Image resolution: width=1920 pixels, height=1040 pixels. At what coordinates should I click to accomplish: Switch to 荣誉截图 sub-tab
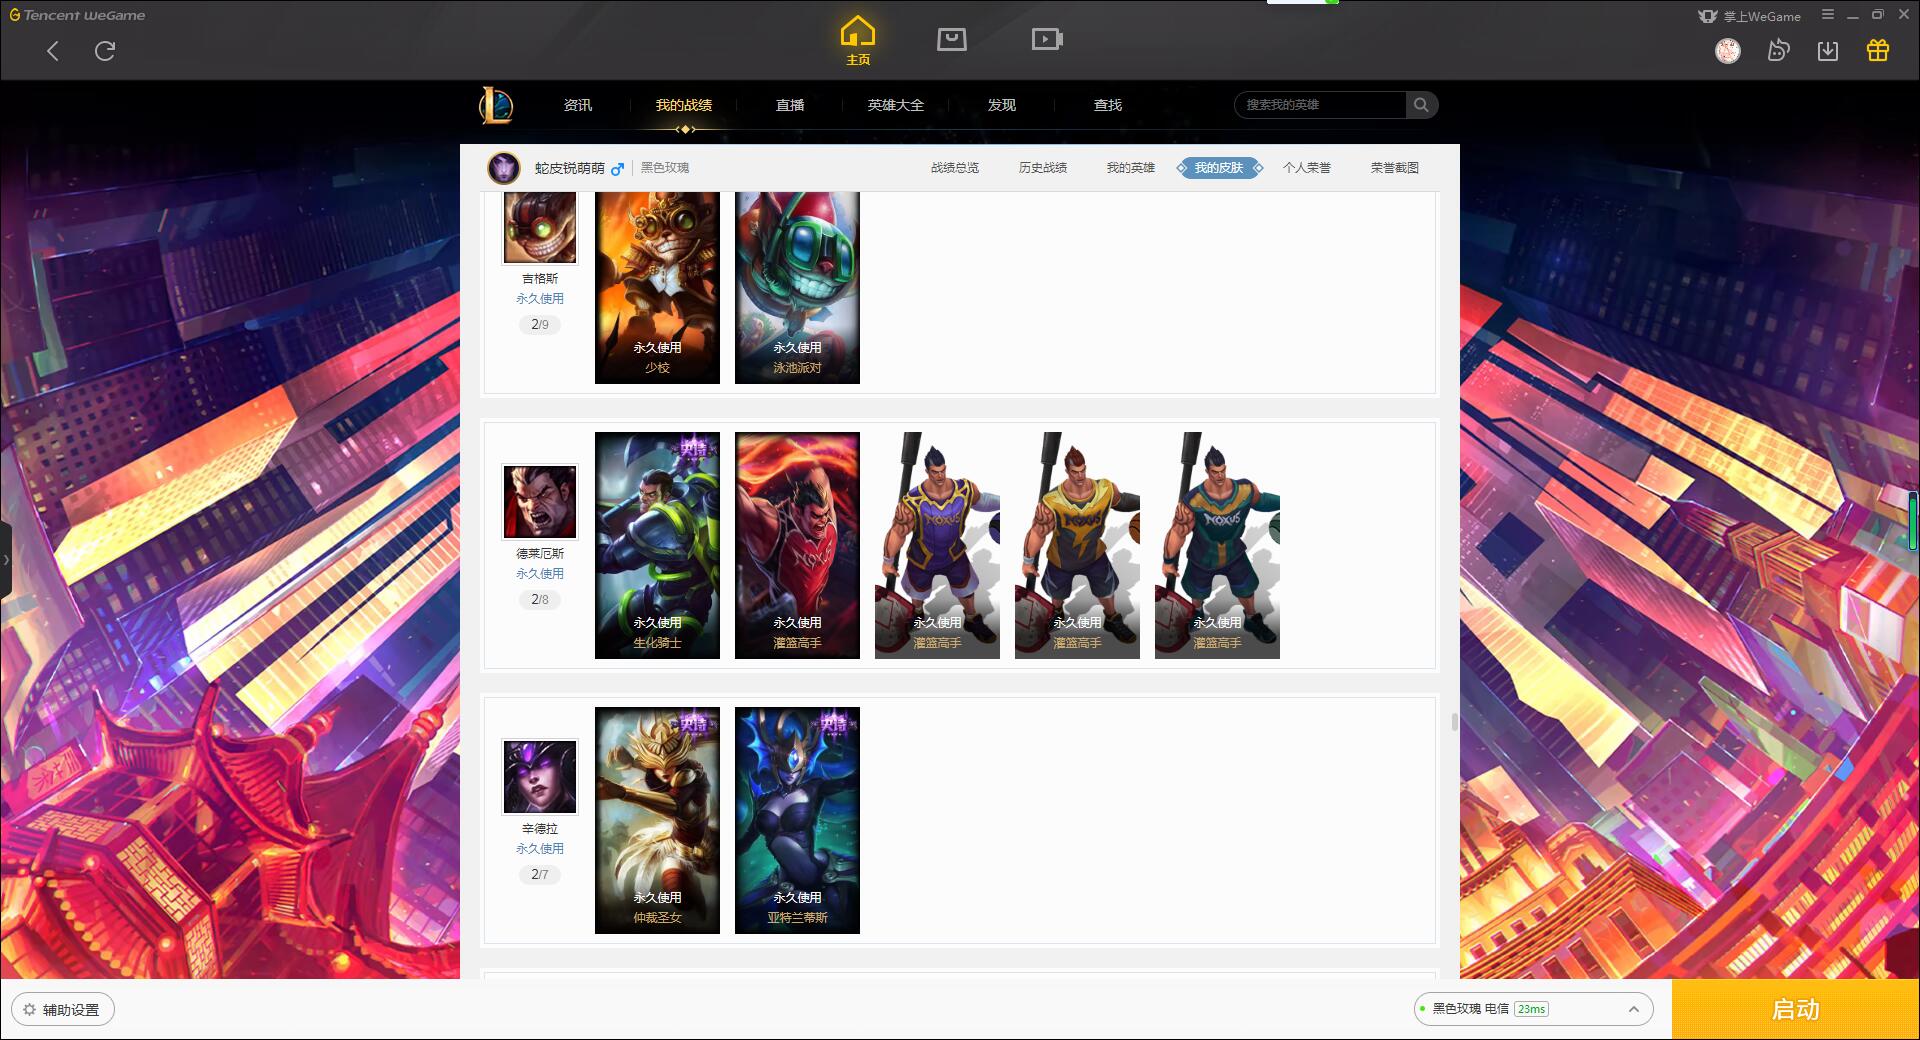[1395, 168]
